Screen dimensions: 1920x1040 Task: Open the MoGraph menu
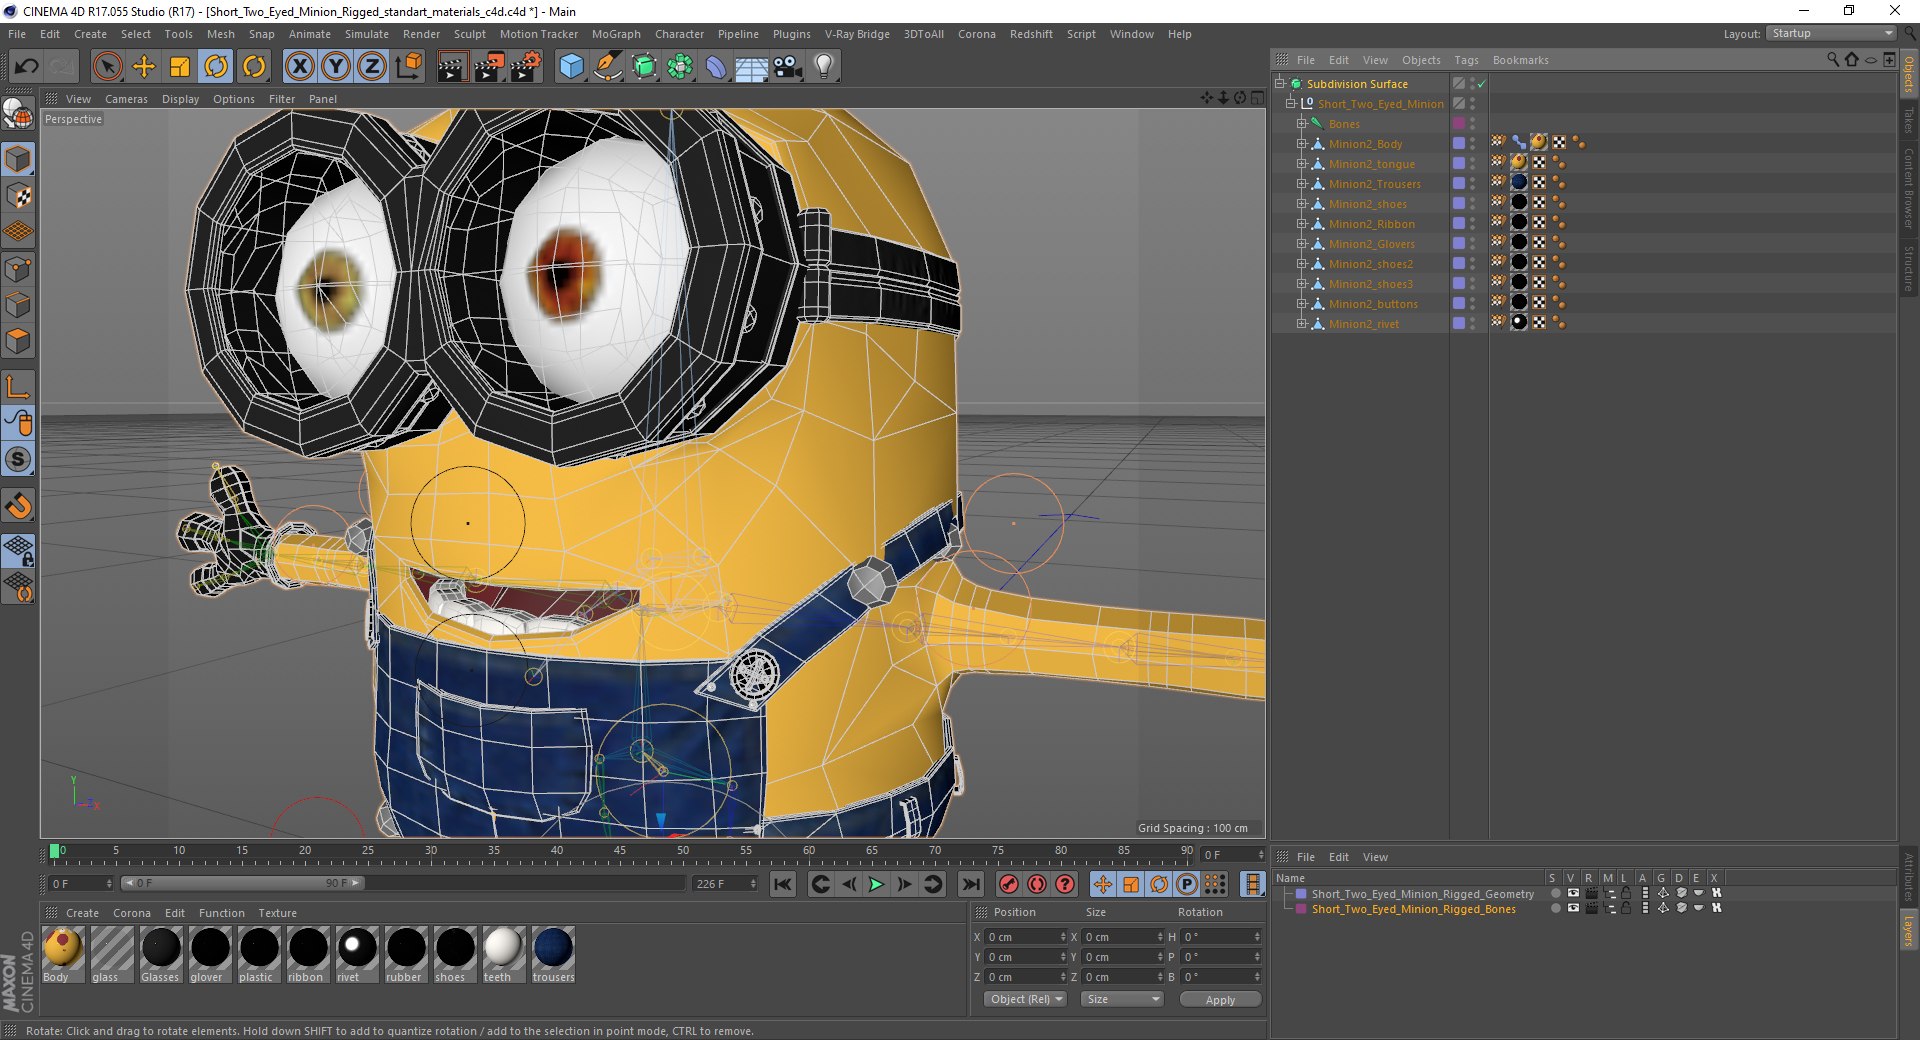616,34
